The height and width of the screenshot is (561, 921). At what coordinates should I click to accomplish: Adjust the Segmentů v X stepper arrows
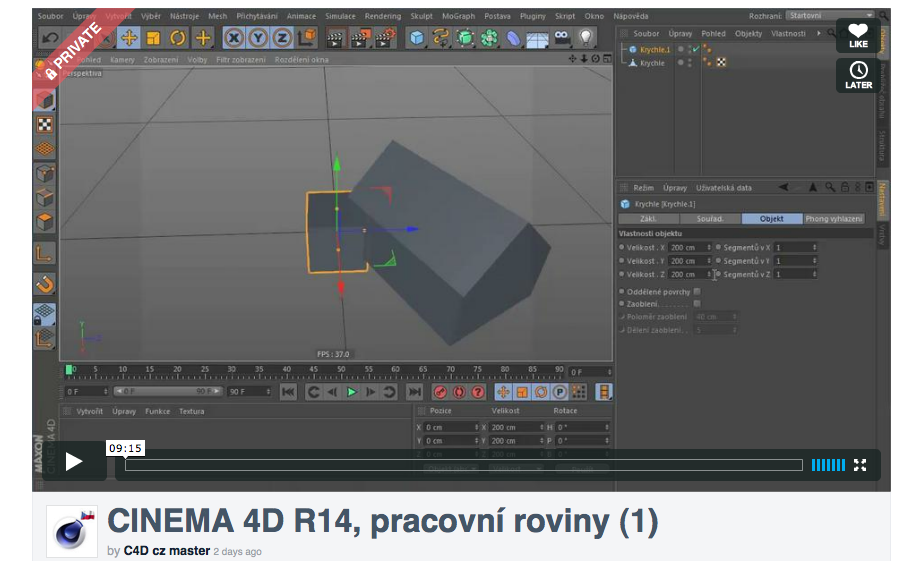[x=815, y=247]
